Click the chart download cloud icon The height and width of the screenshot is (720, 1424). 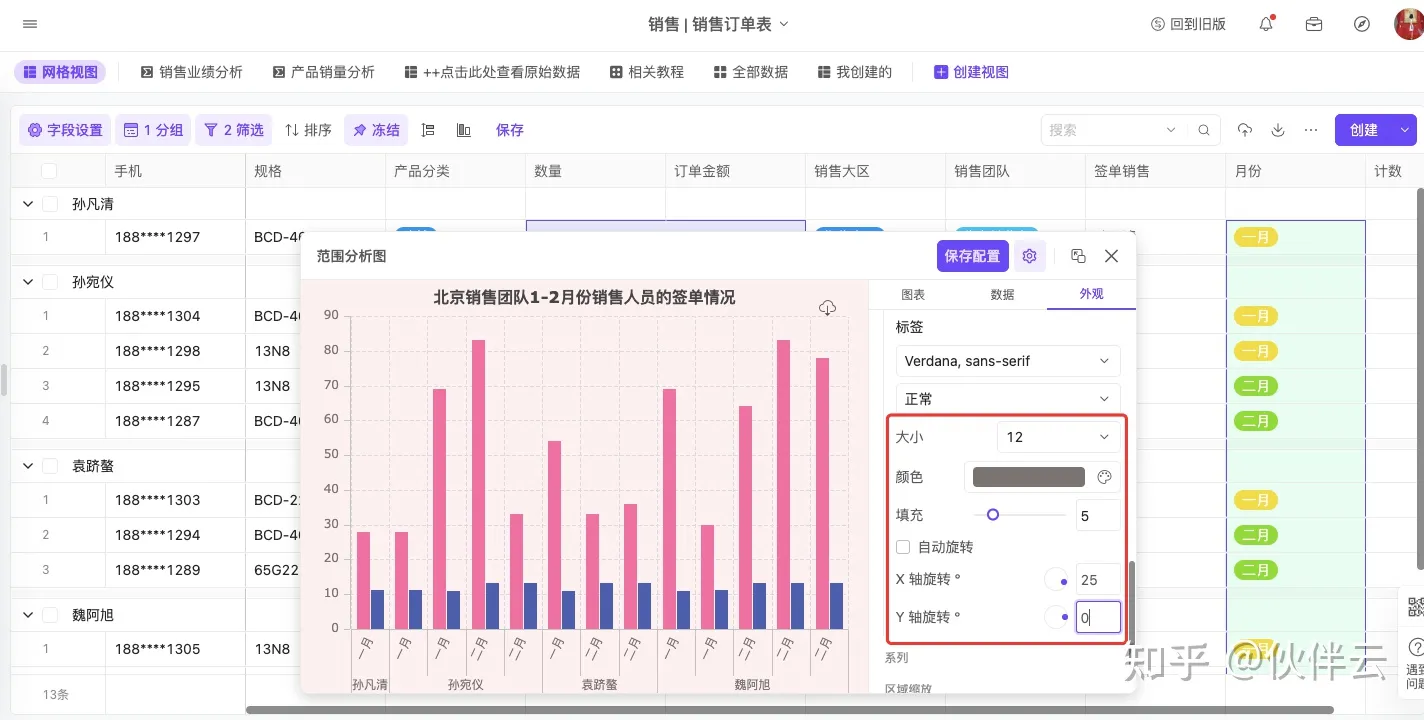[827, 308]
